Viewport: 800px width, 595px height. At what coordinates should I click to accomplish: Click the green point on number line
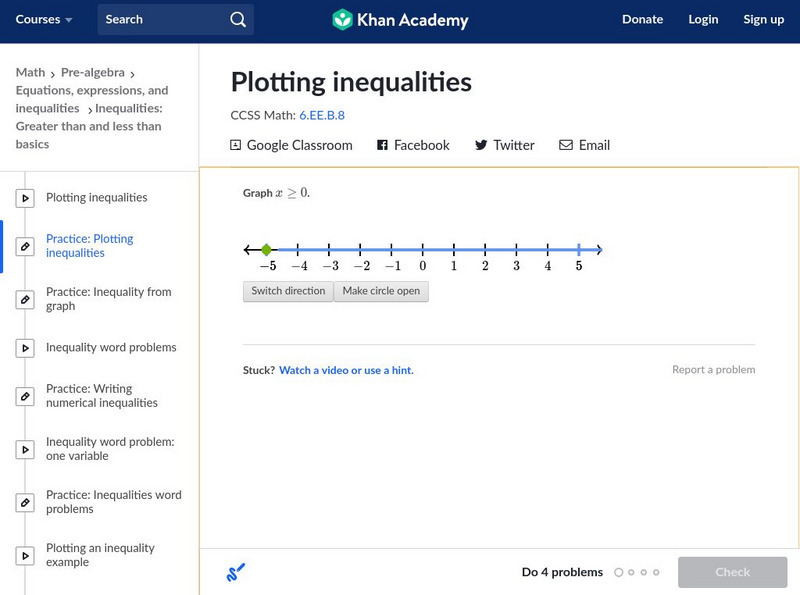[266, 250]
